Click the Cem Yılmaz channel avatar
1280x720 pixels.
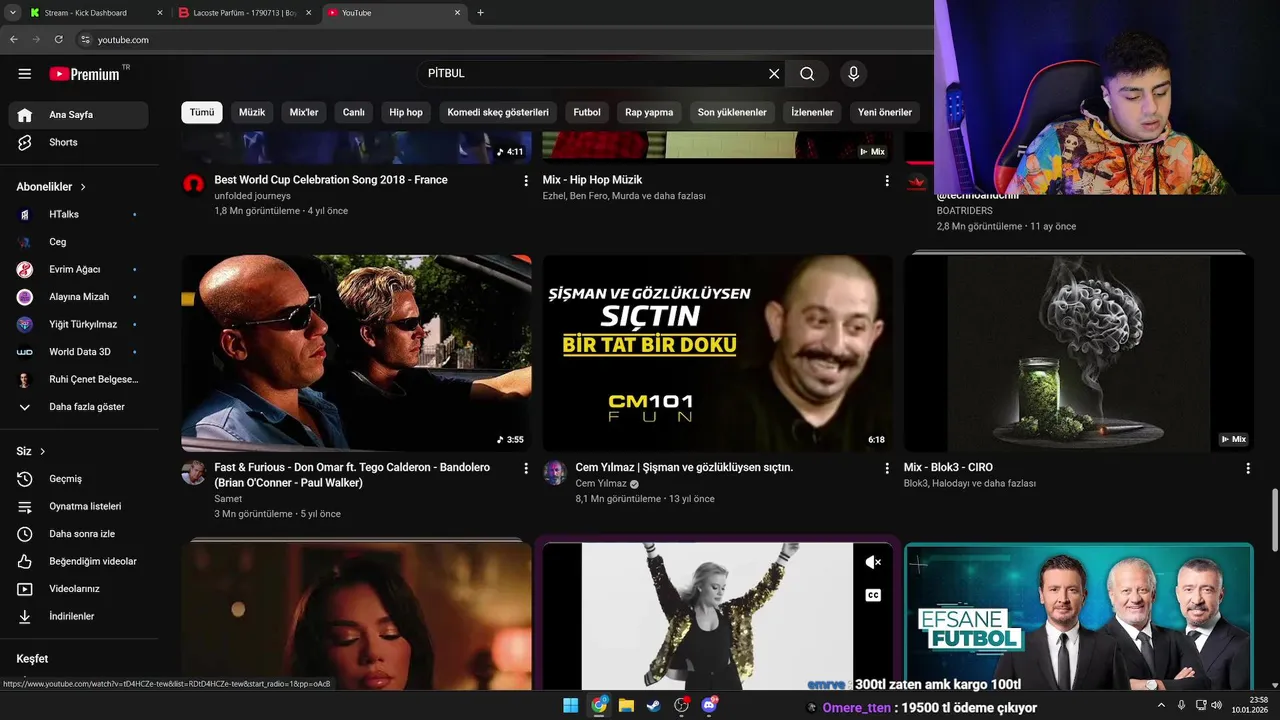pyautogui.click(x=555, y=473)
